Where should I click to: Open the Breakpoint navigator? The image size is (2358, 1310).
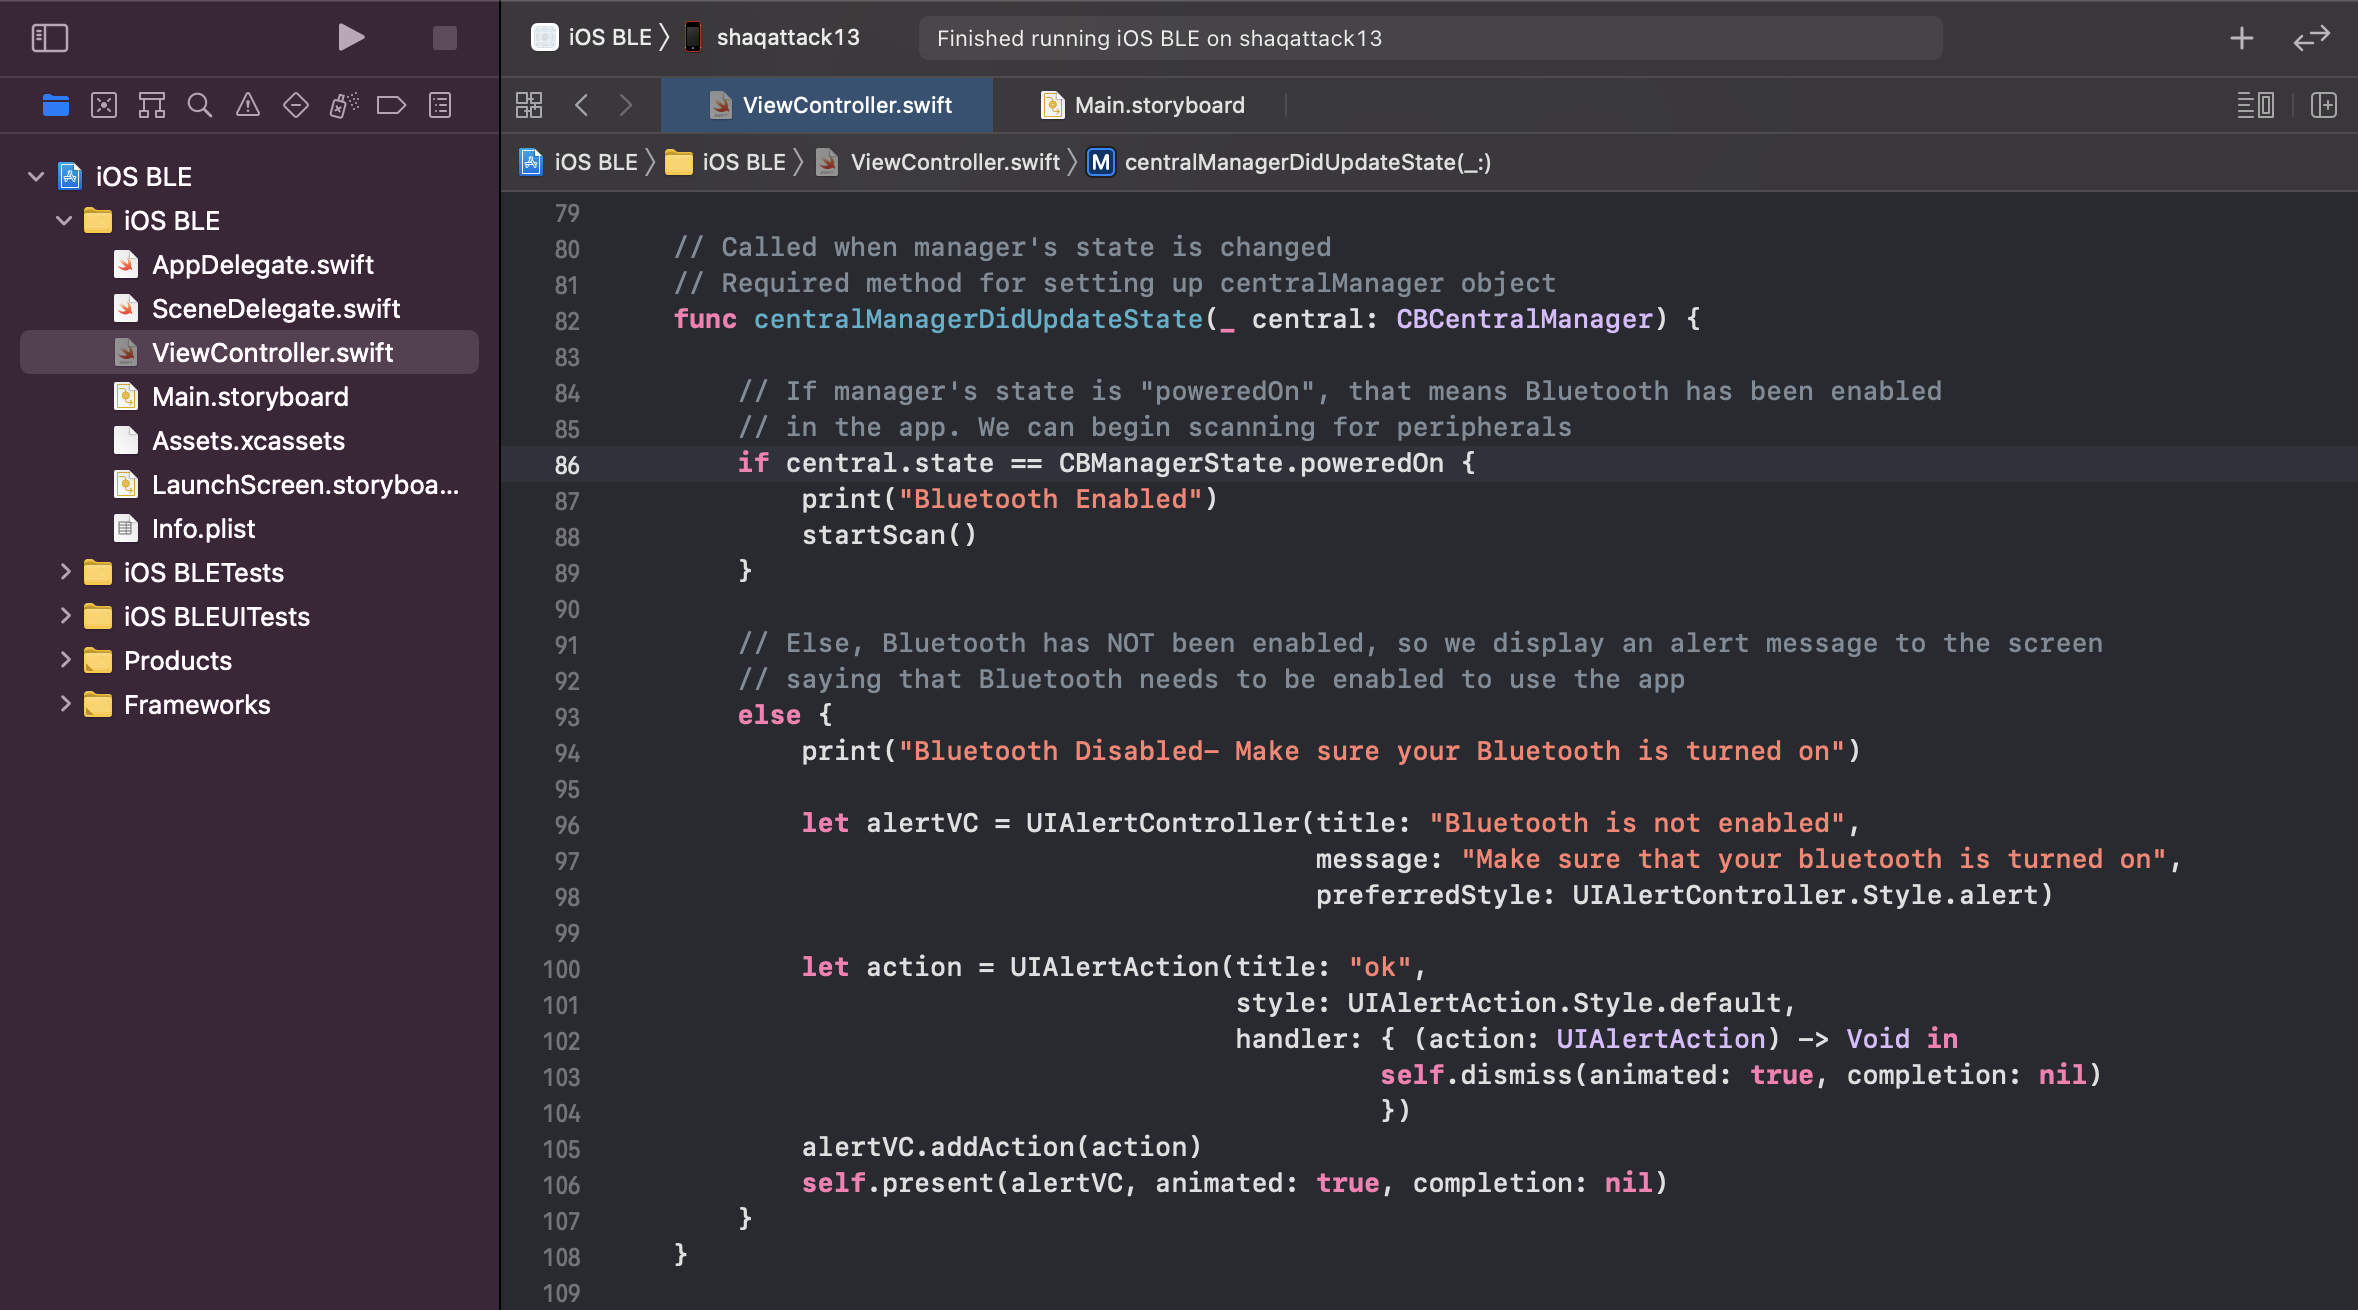[391, 105]
